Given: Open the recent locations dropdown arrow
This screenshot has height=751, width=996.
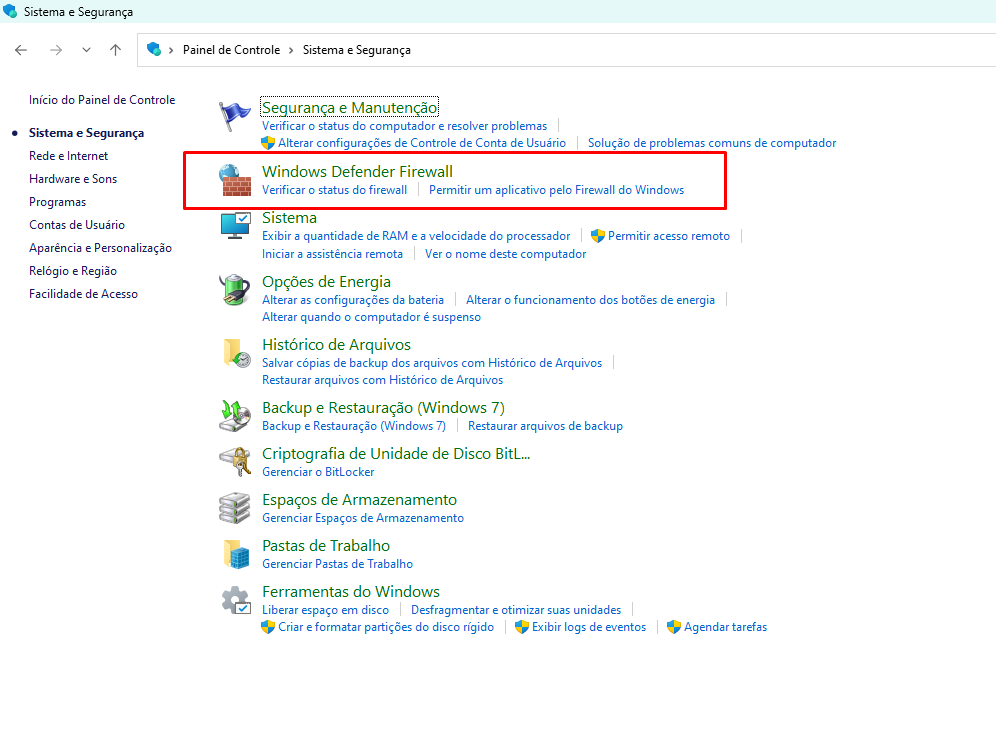Looking at the screenshot, I should [x=86, y=50].
